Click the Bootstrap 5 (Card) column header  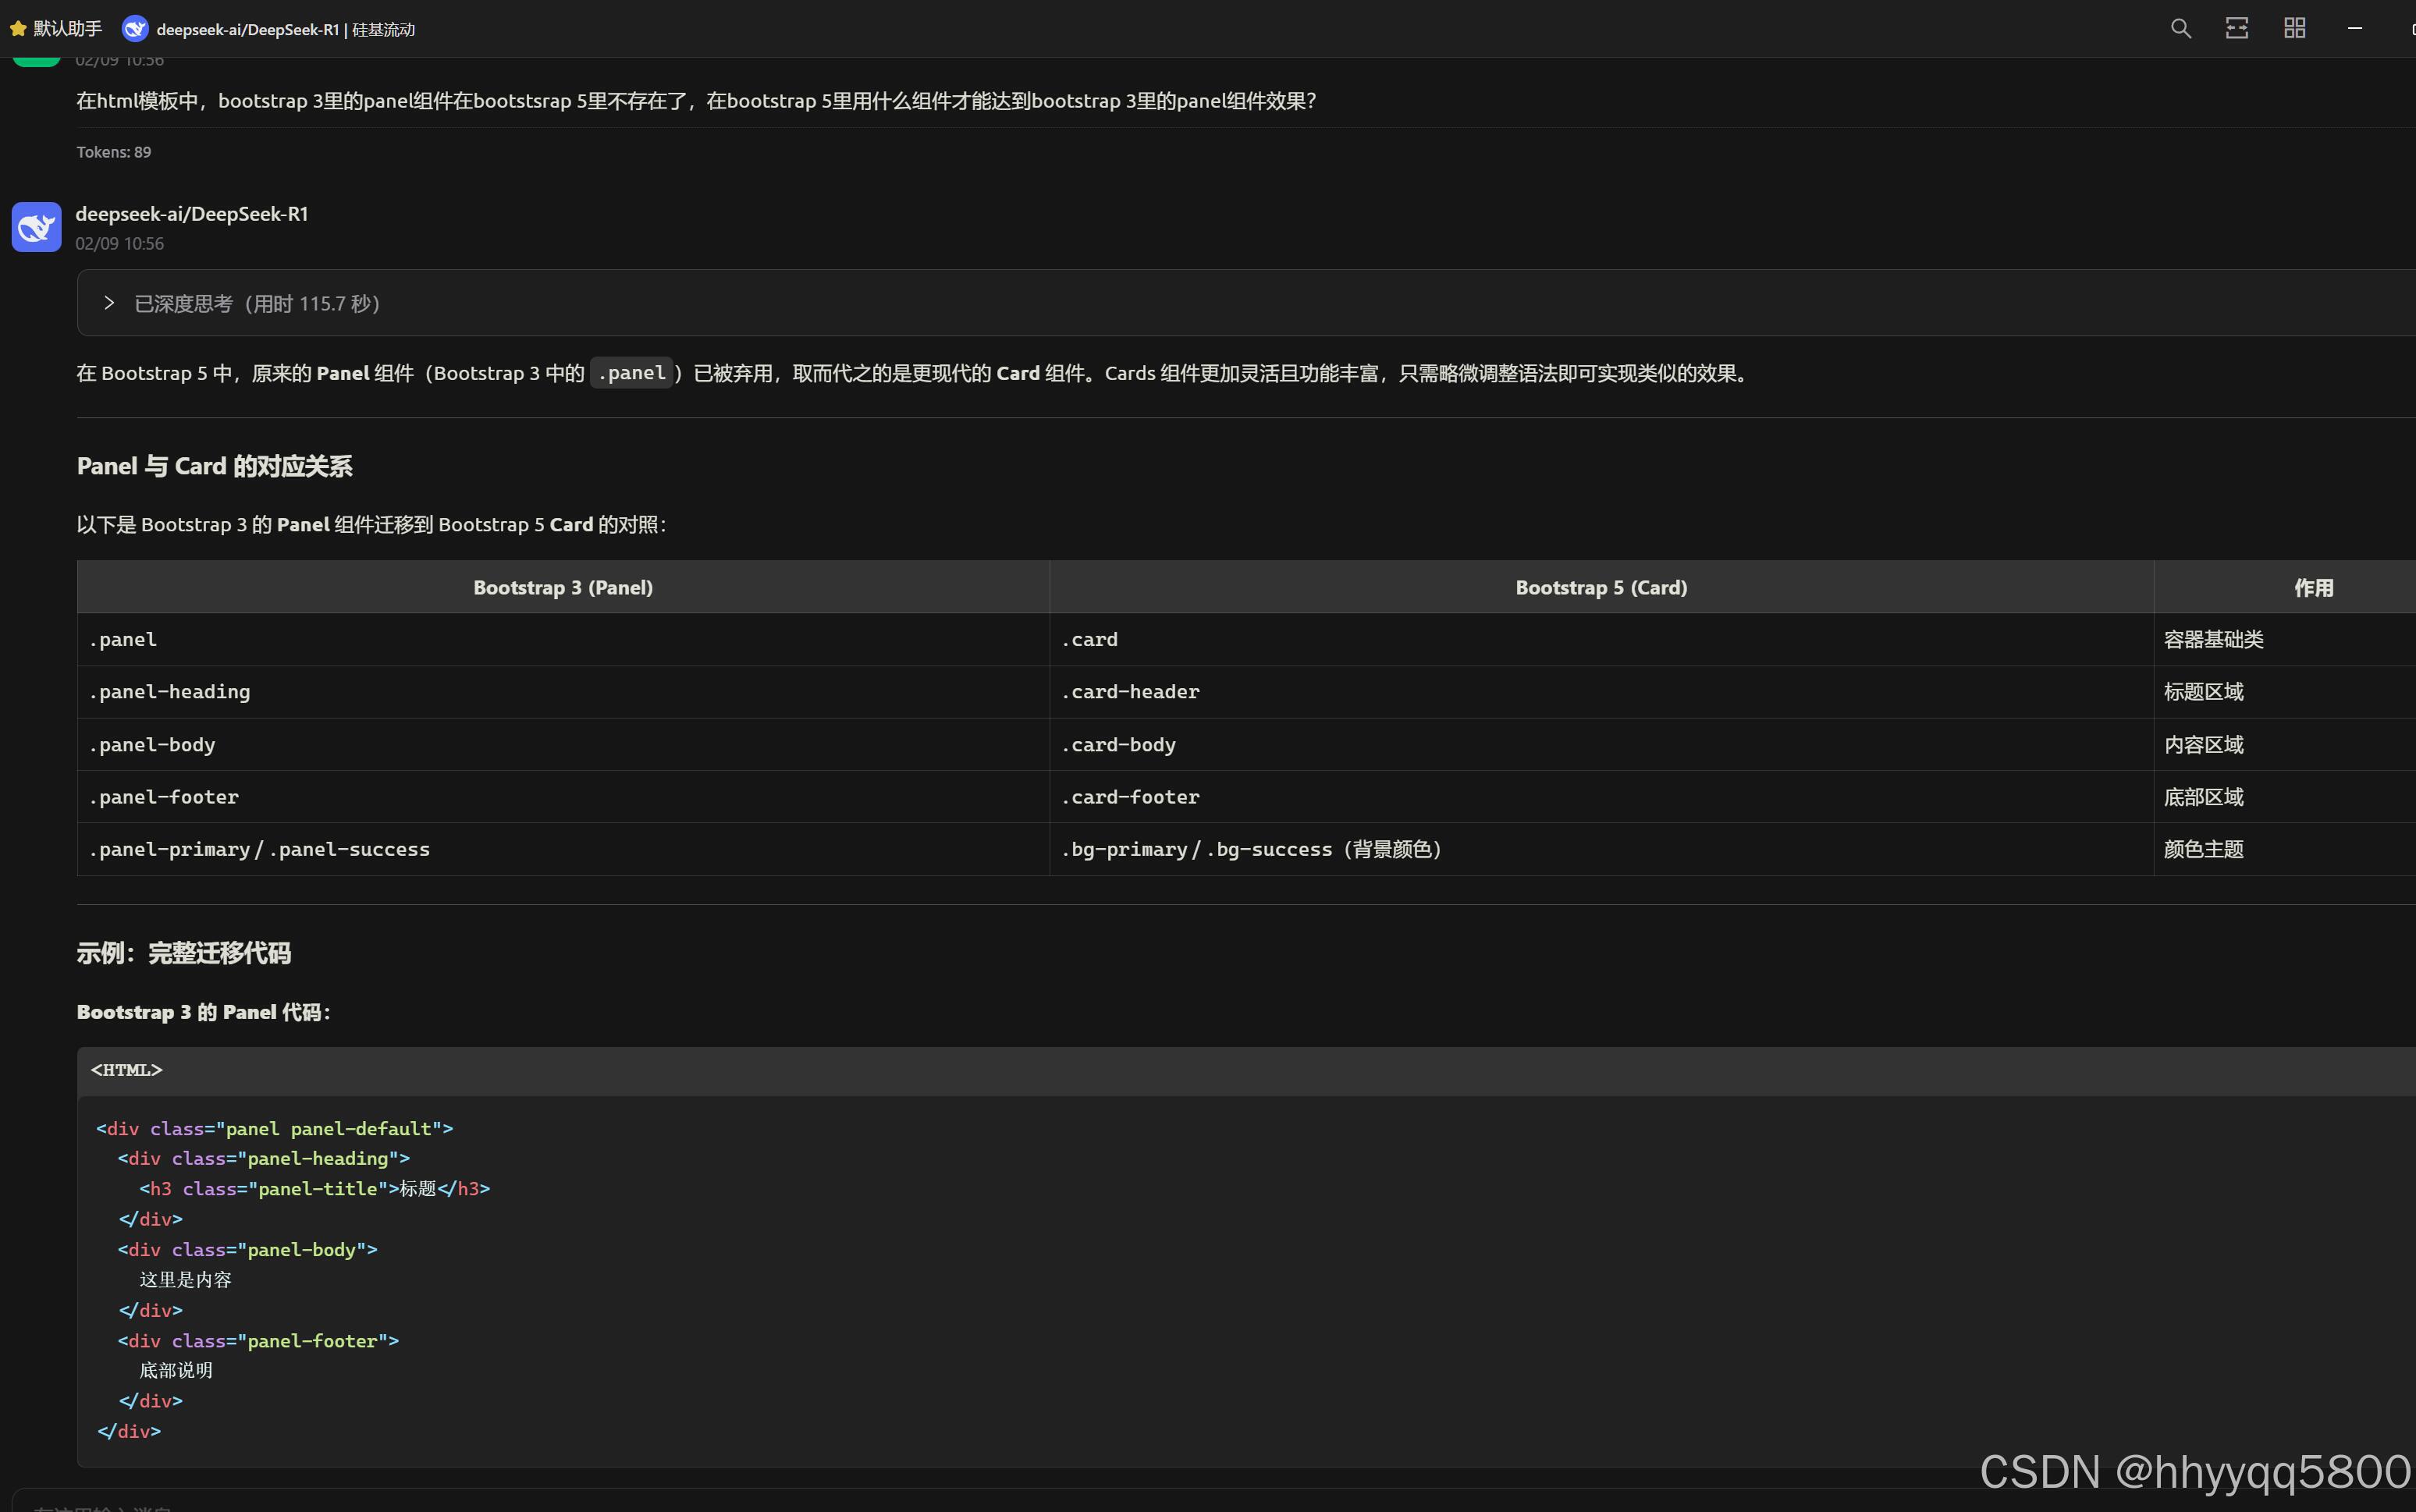click(x=1601, y=588)
